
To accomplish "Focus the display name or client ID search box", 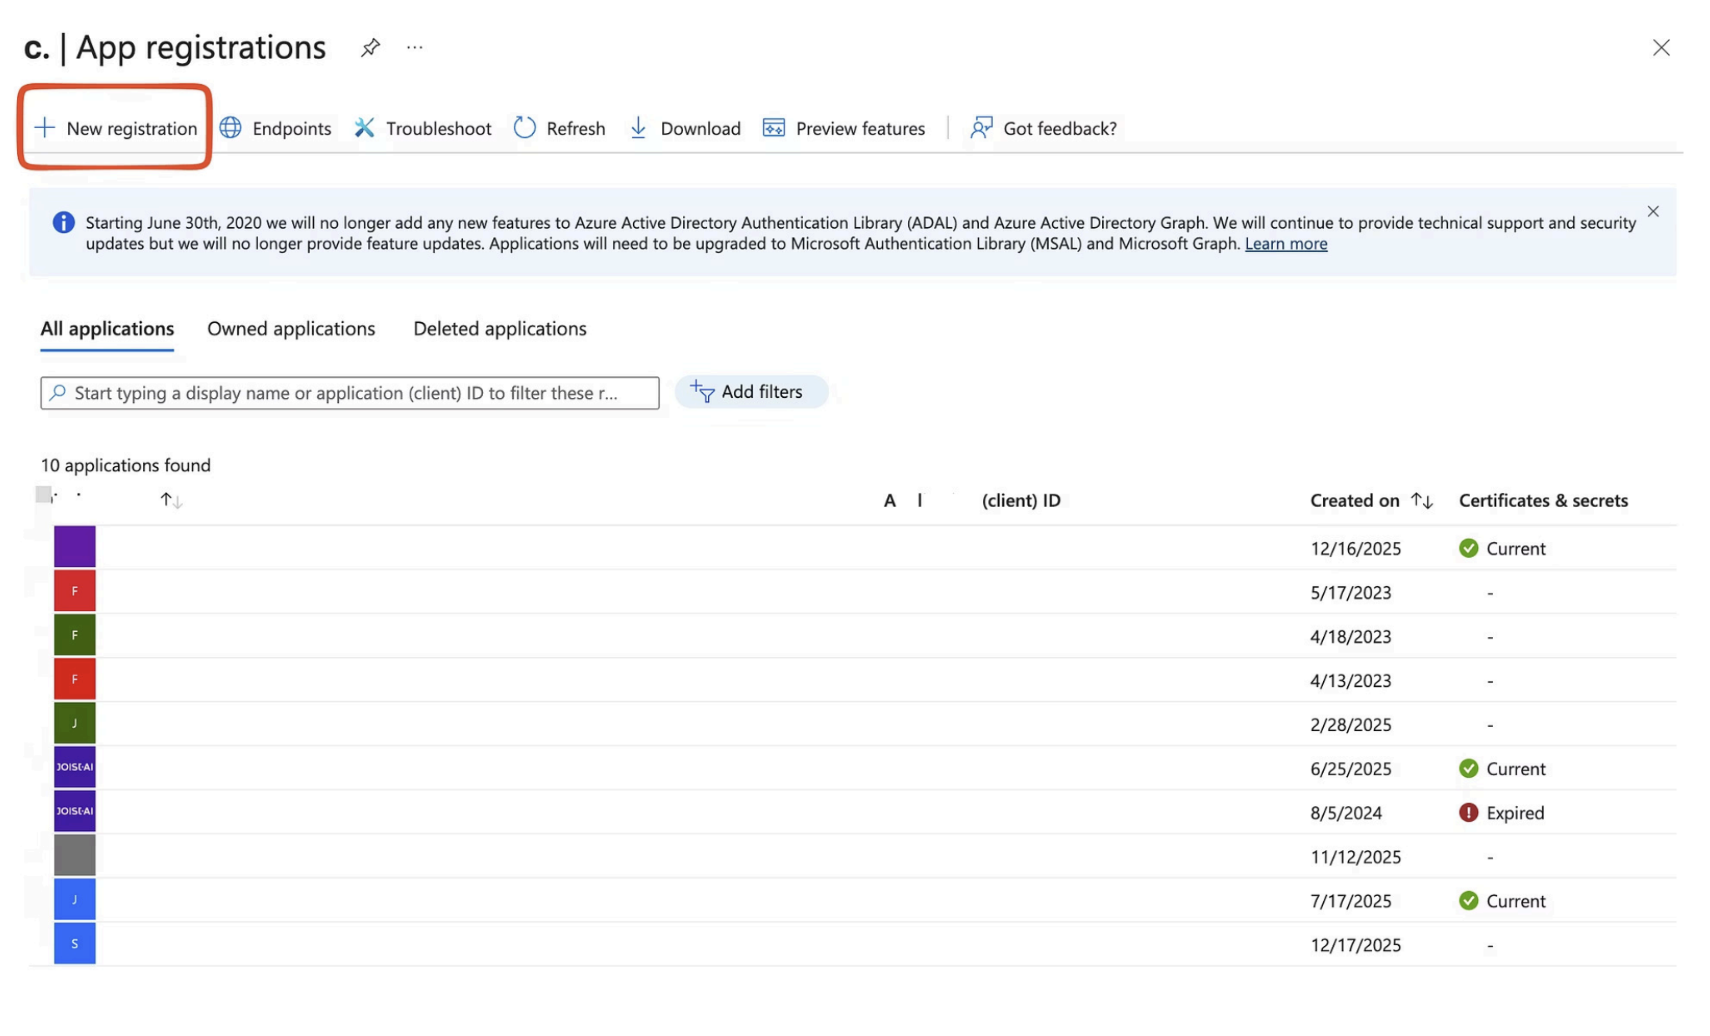I will tap(350, 393).
